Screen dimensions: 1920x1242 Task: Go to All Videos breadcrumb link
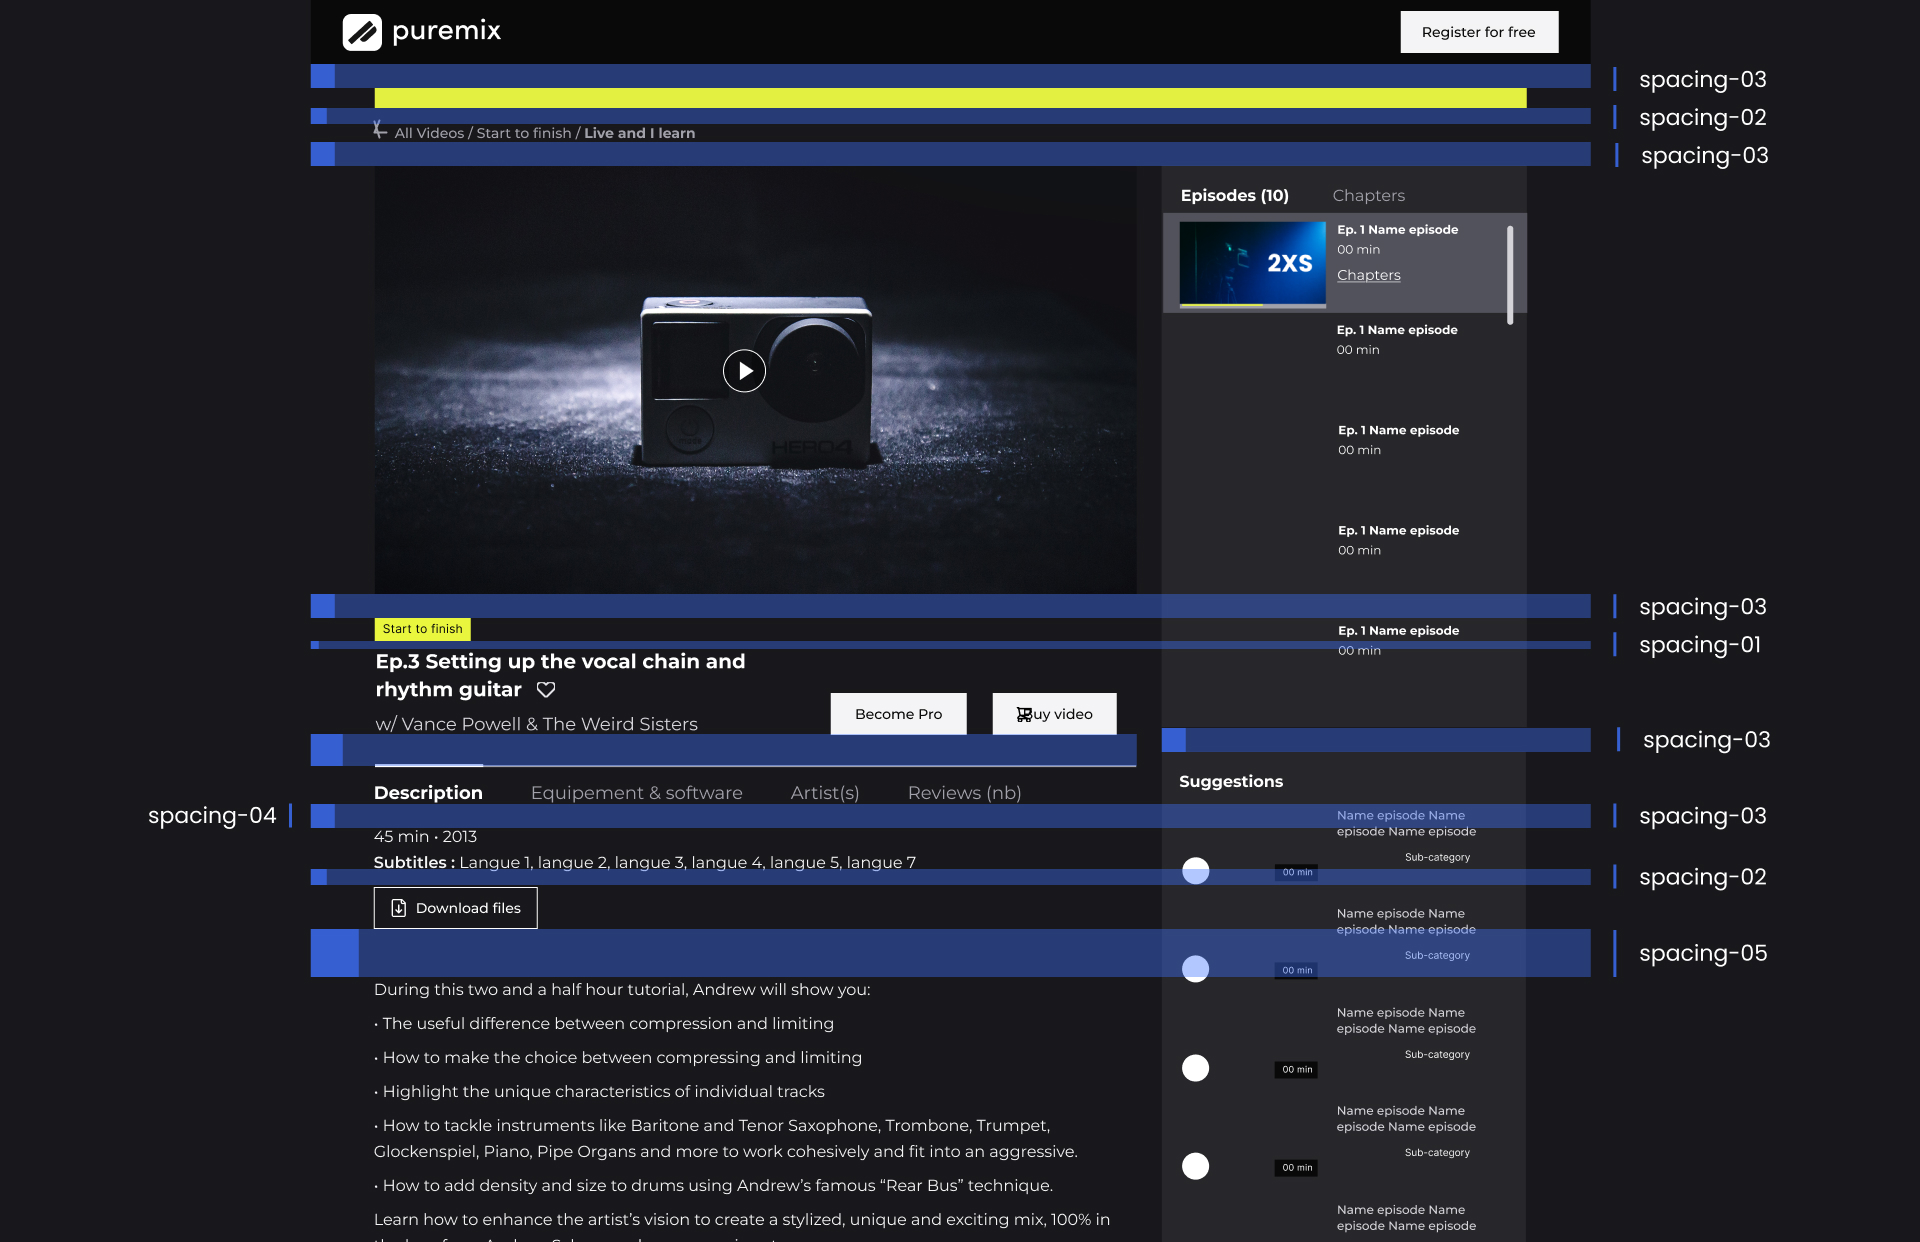(x=429, y=133)
